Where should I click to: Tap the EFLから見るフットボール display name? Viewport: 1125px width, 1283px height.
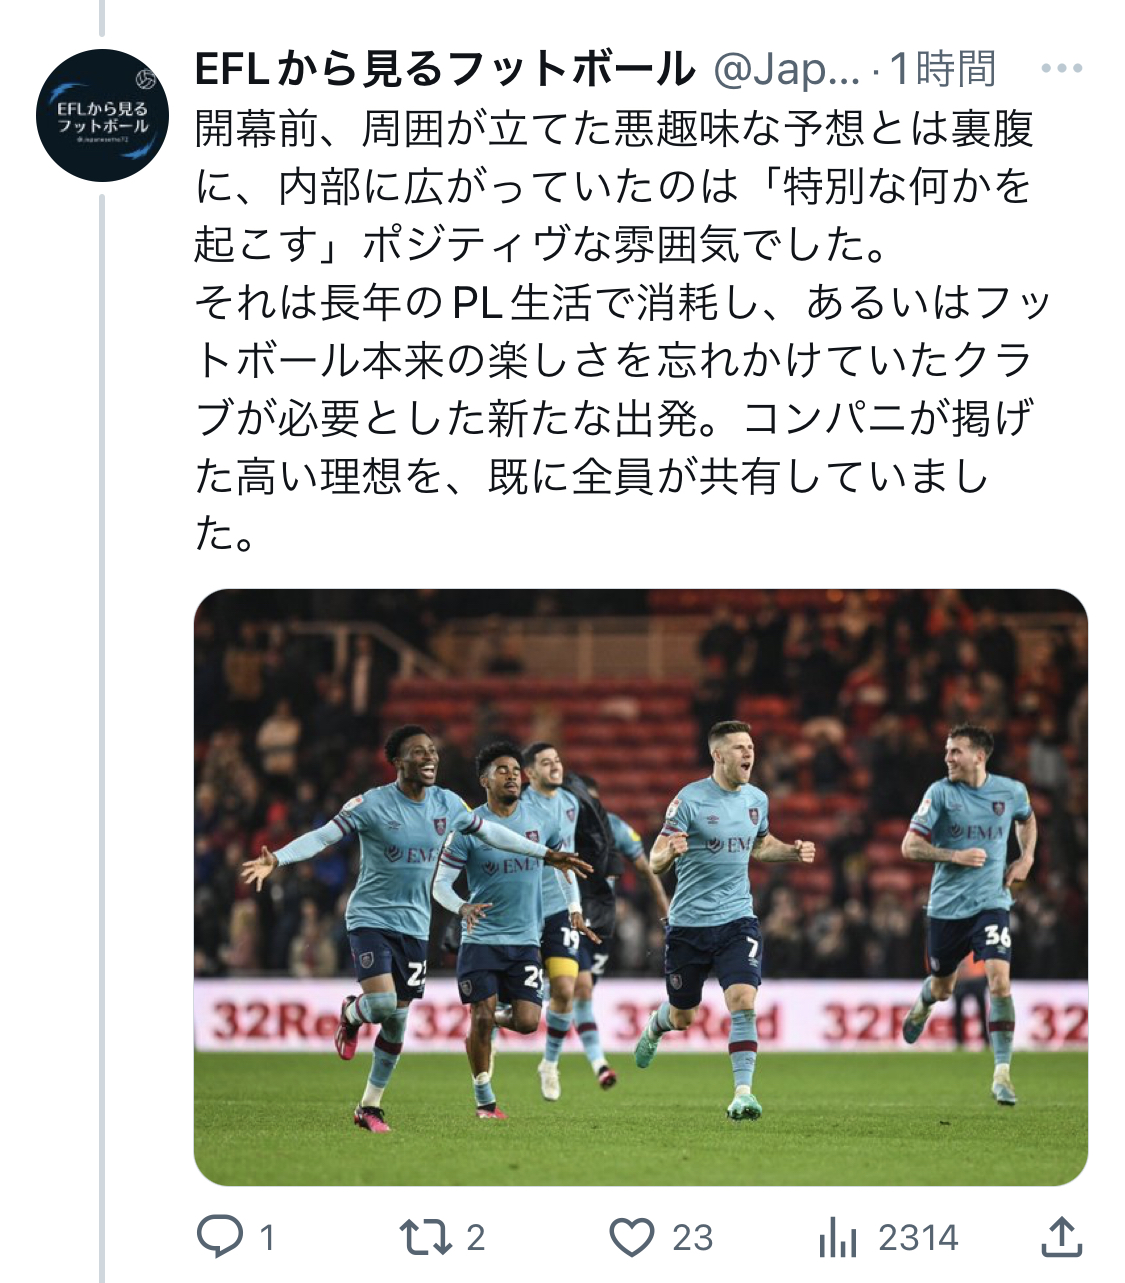pyautogui.click(x=444, y=69)
